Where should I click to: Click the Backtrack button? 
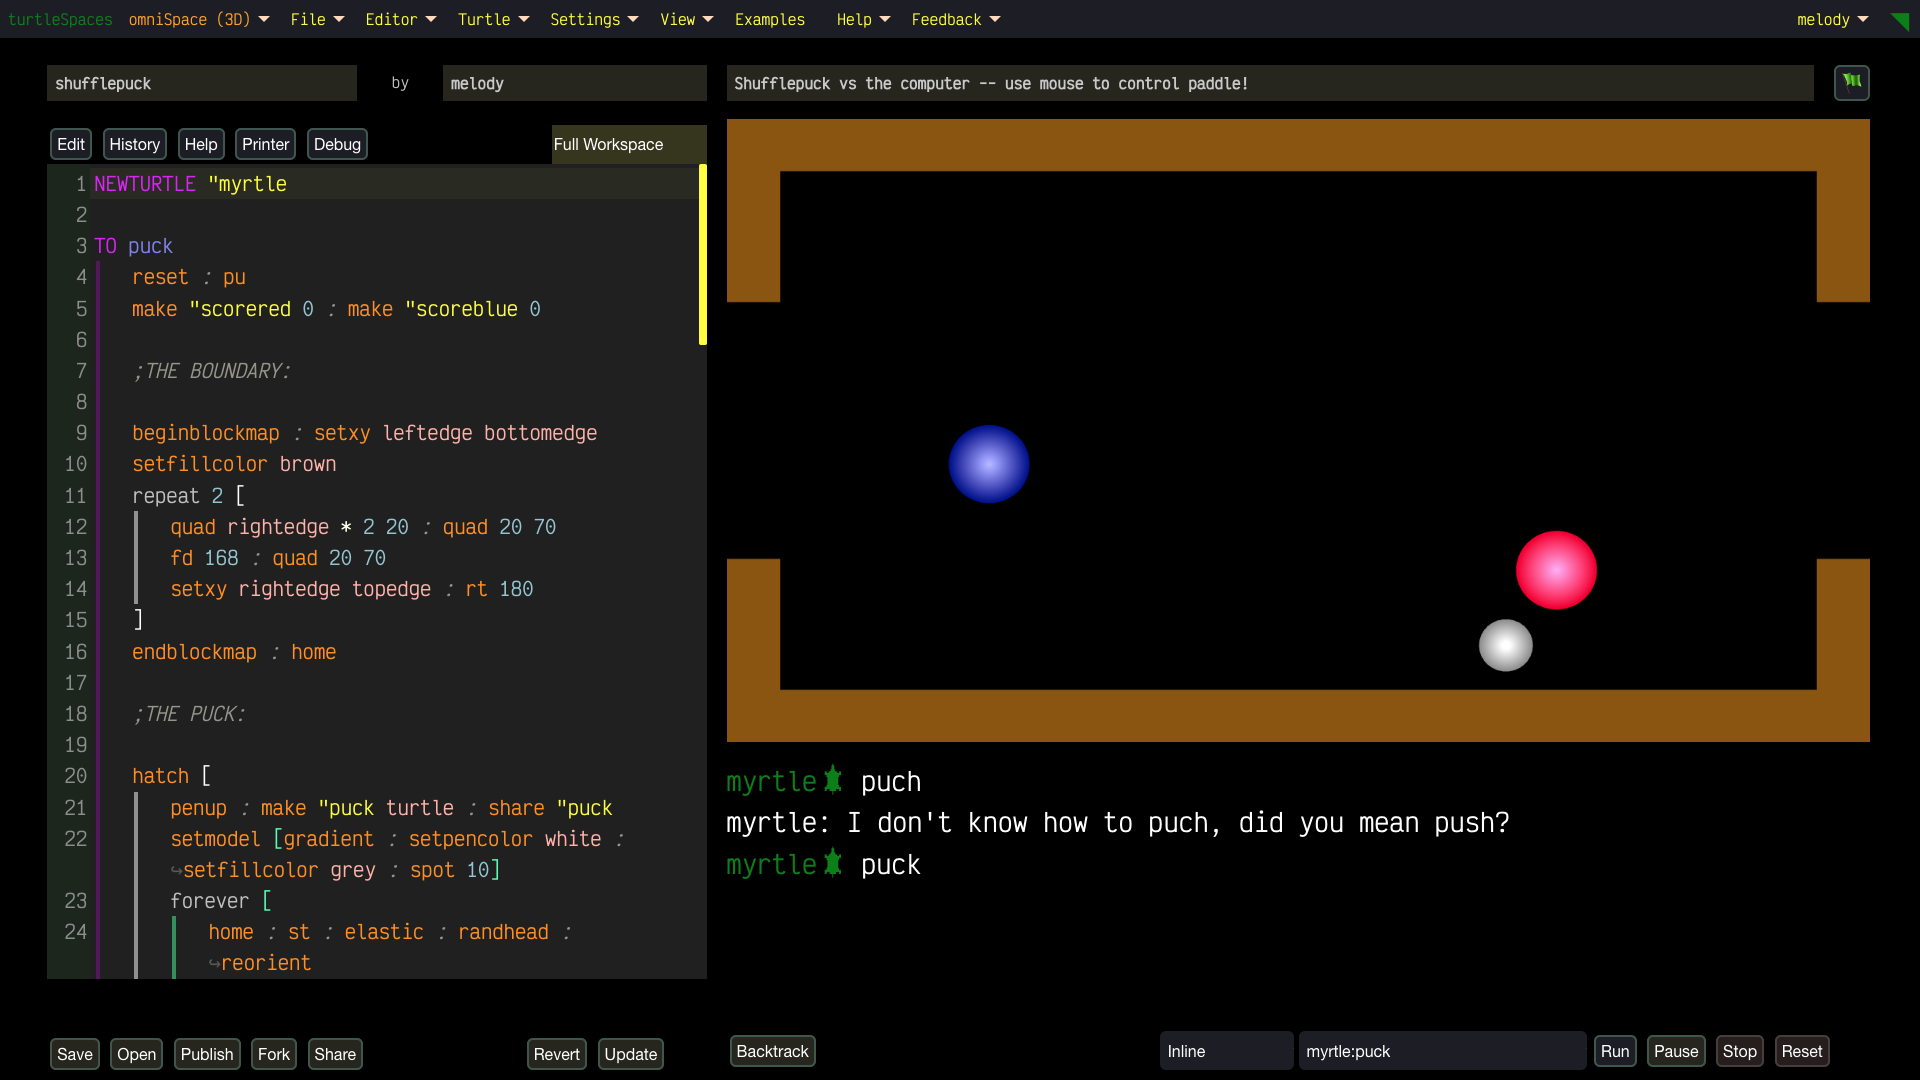point(772,1051)
